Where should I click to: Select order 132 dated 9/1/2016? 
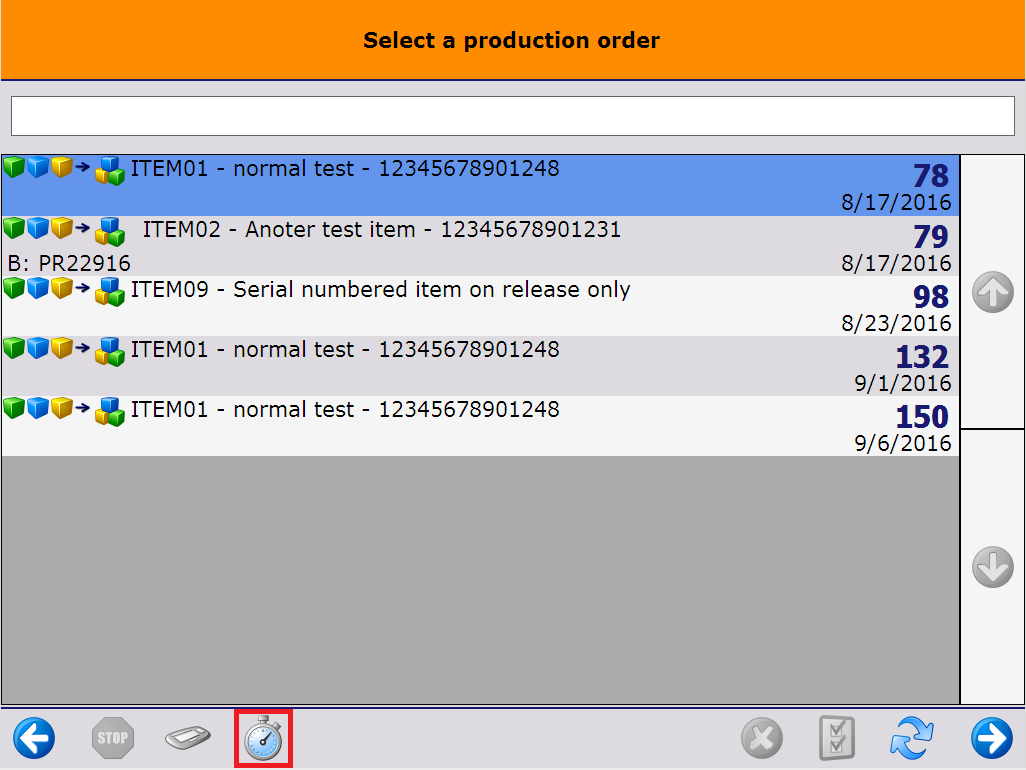click(480, 365)
